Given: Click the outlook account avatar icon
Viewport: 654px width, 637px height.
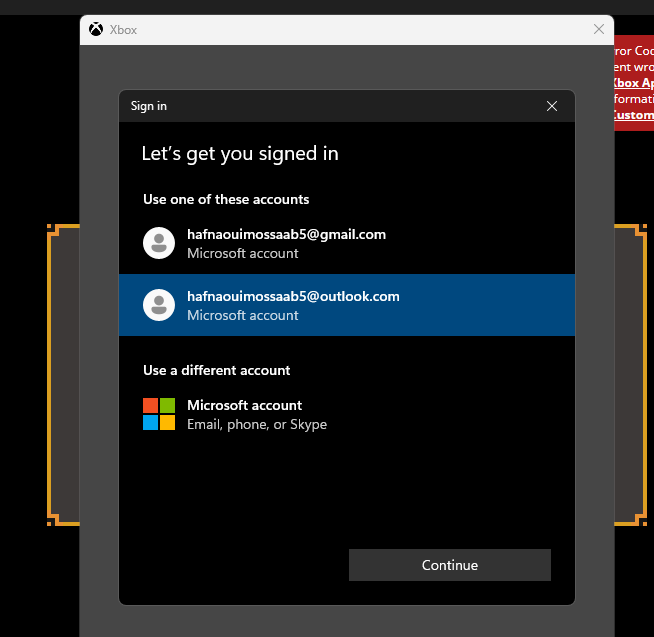Looking at the screenshot, I should coord(159,305).
